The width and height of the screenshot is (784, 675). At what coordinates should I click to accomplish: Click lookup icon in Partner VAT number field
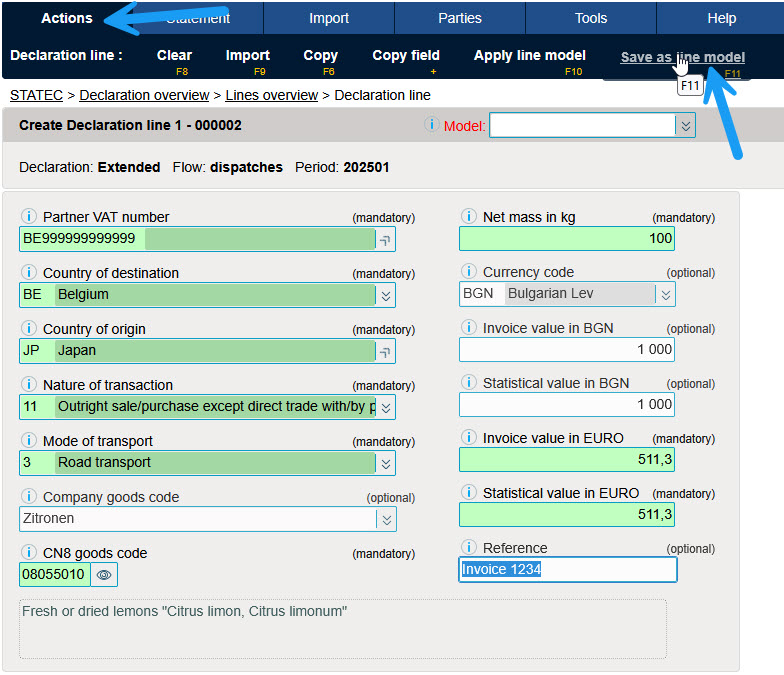click(x=385, y=239)
